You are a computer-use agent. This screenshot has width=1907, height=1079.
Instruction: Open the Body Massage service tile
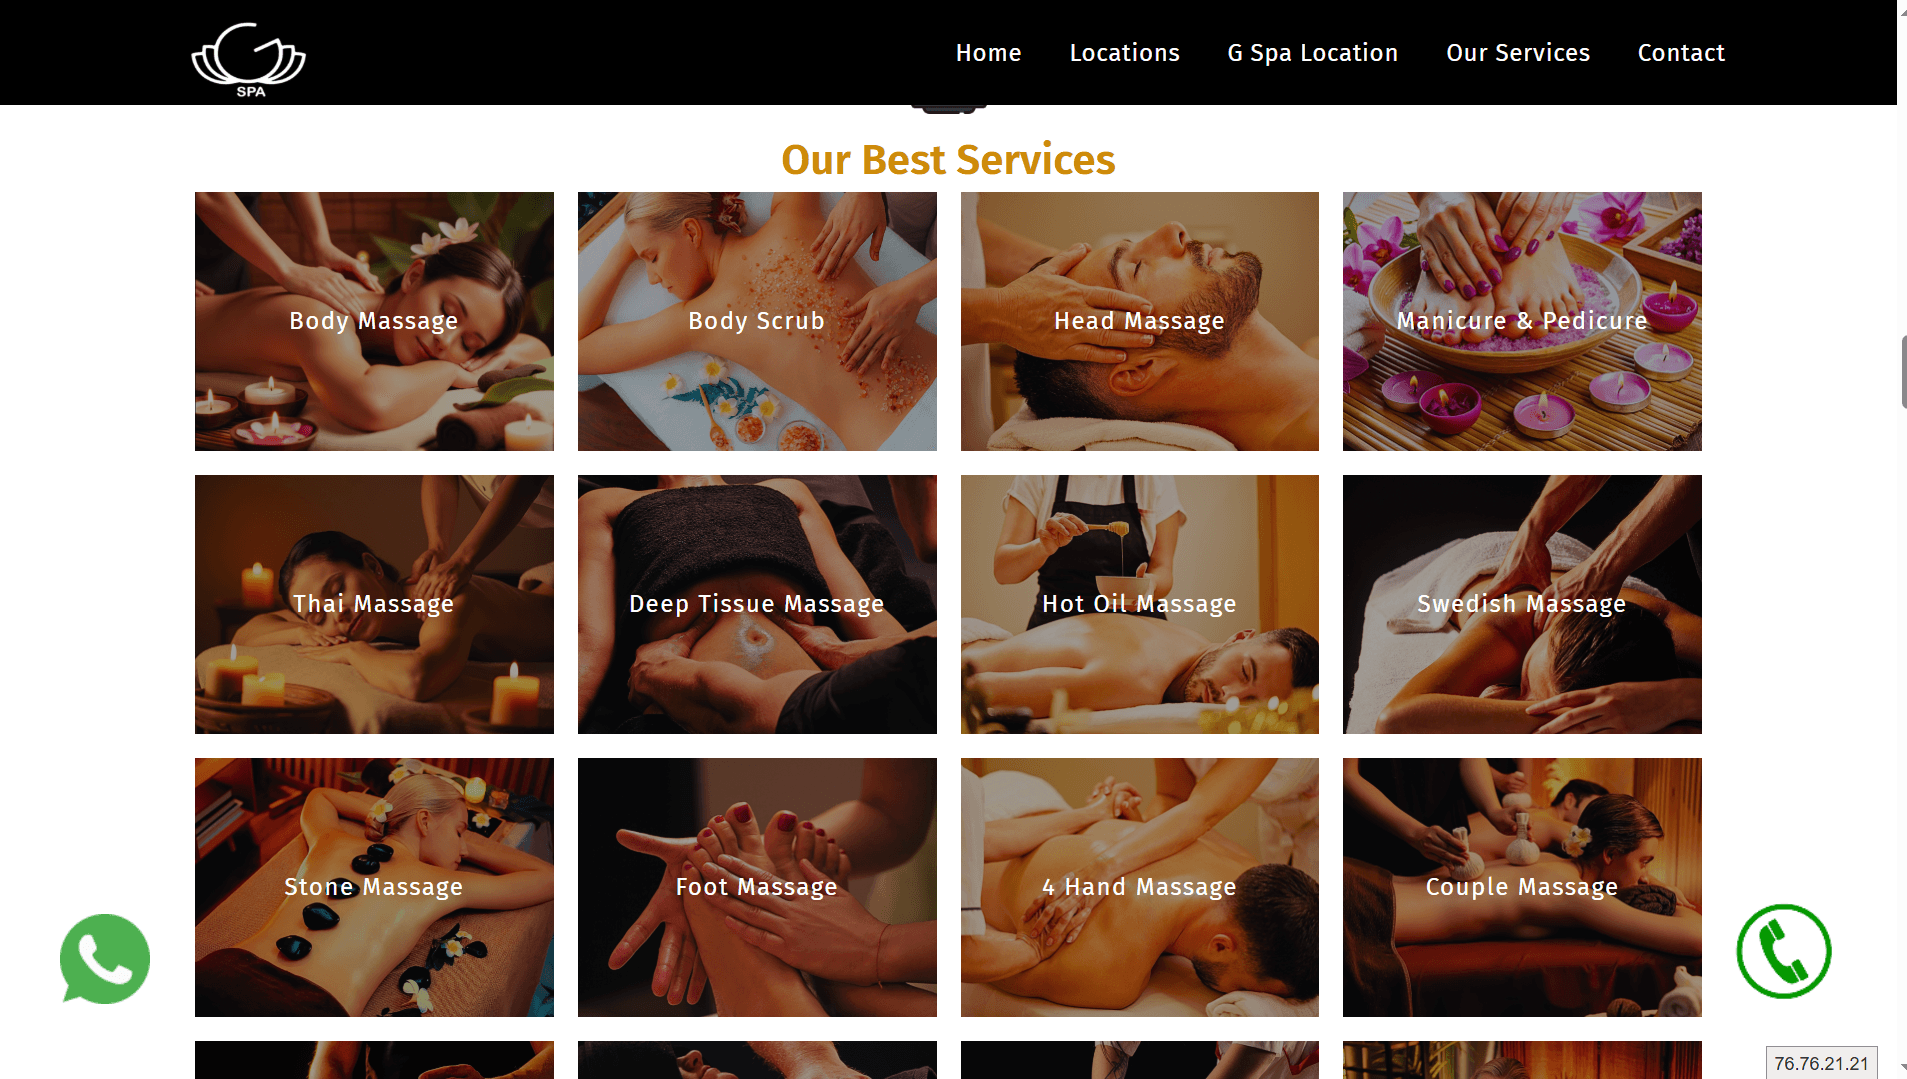point(374,321)
